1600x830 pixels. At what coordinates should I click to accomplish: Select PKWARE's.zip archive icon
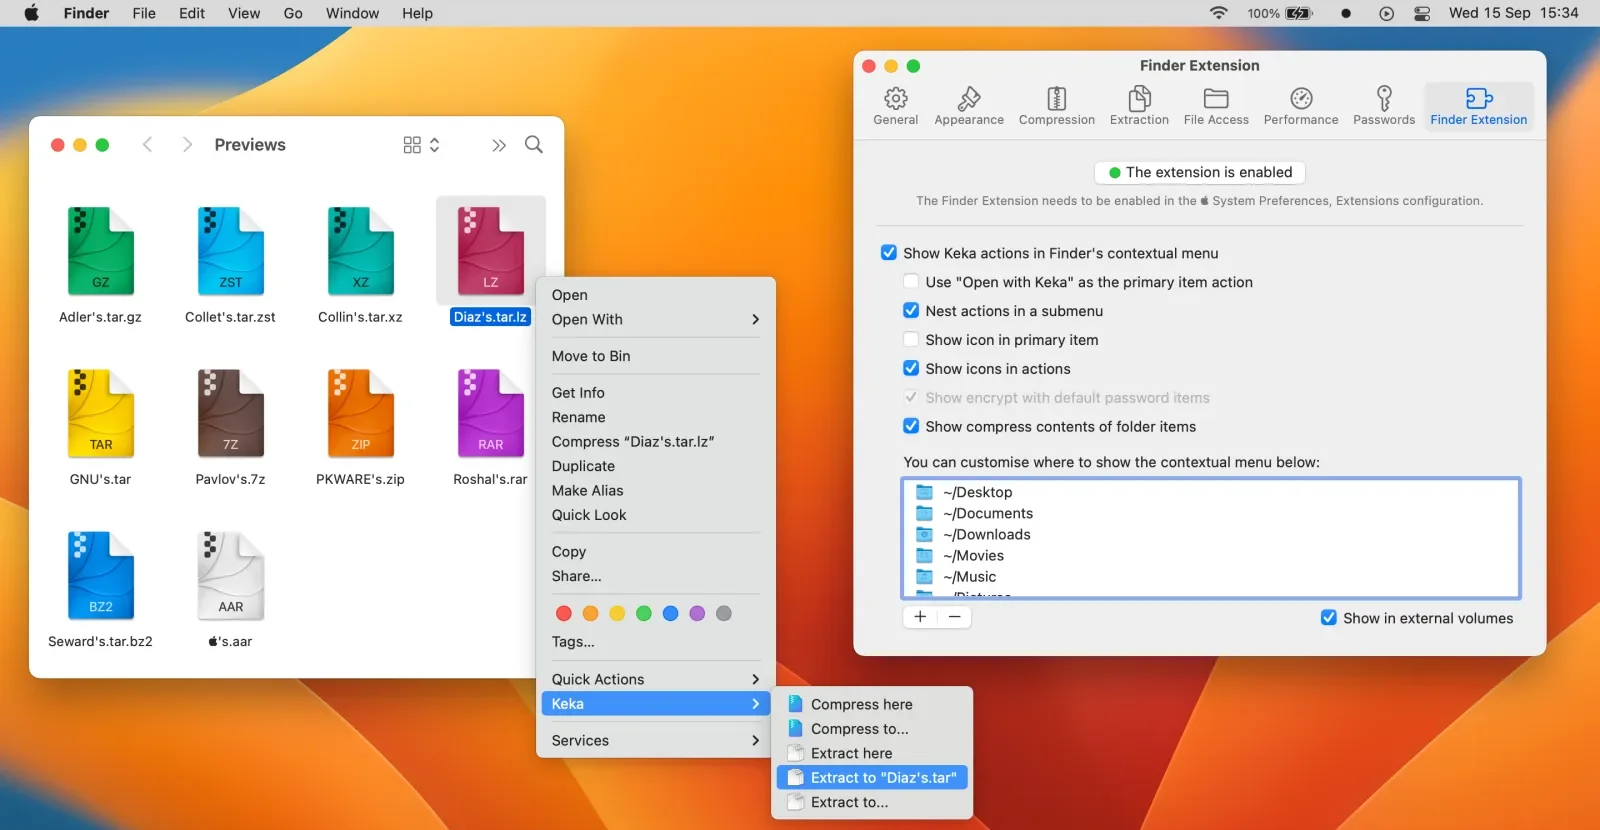pyautogui.click(x=361, y=413)
